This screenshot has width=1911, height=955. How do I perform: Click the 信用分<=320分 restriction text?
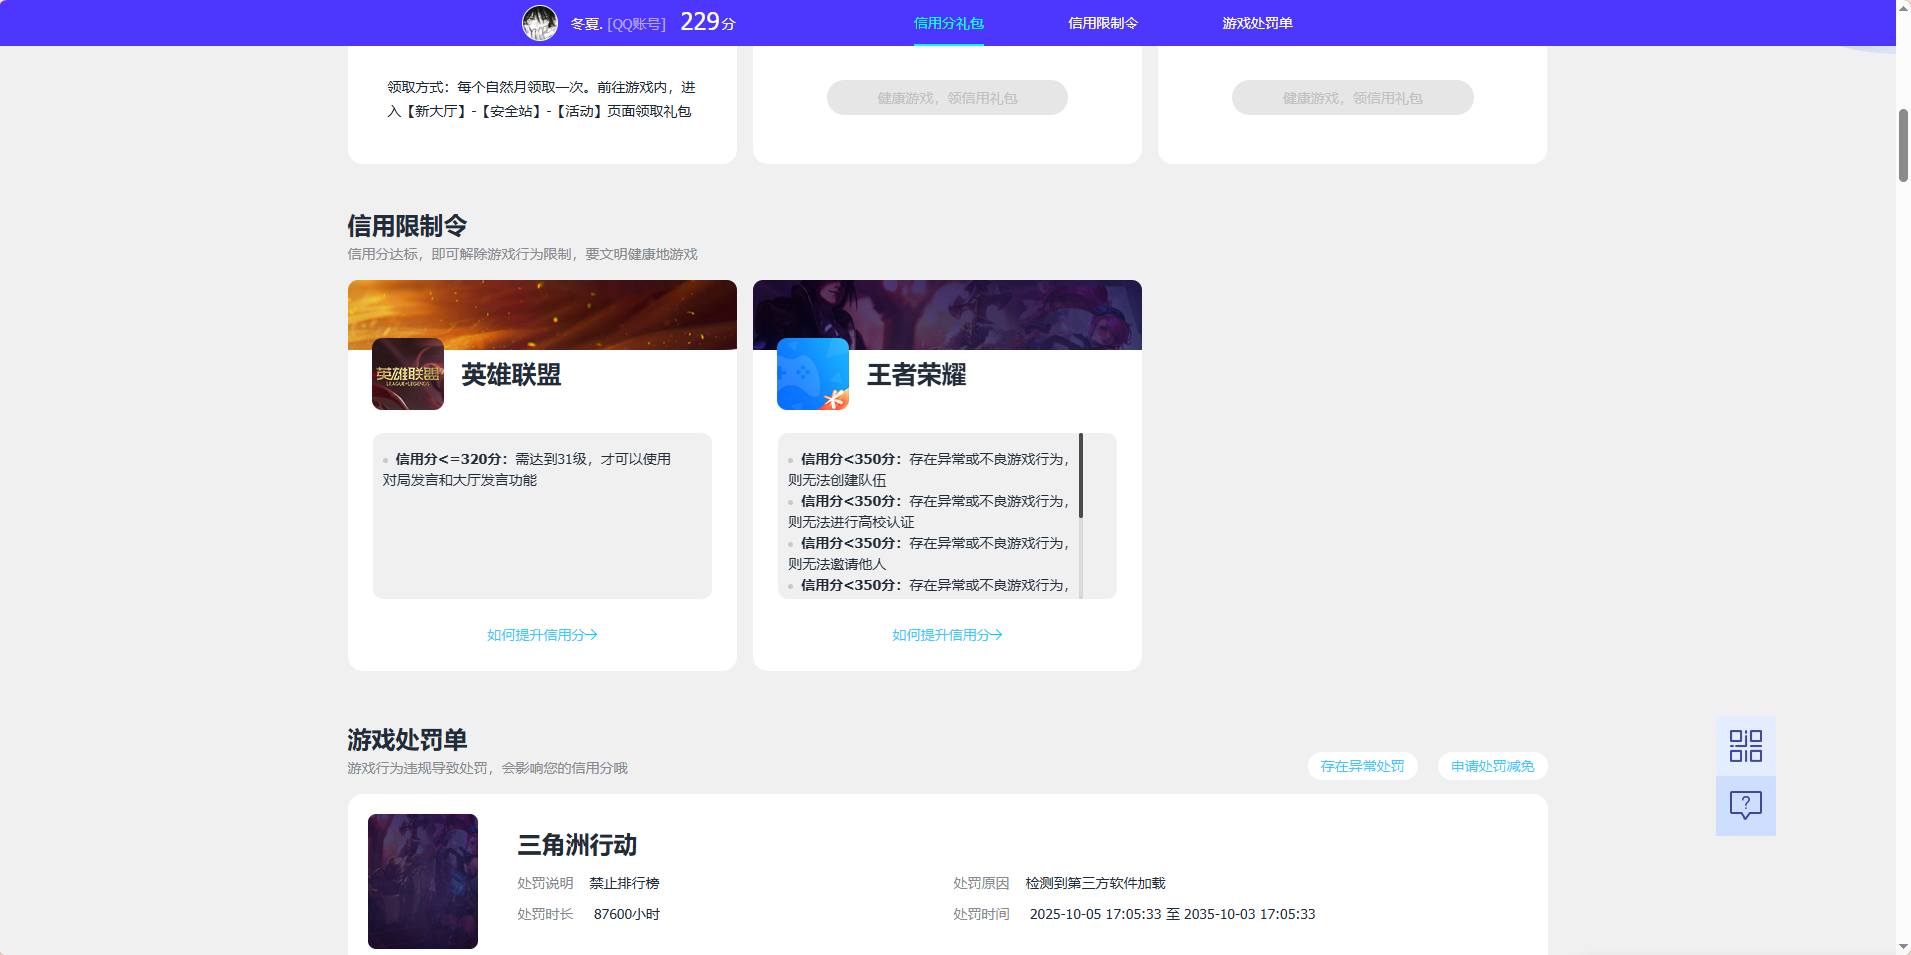tap(526, 469)
